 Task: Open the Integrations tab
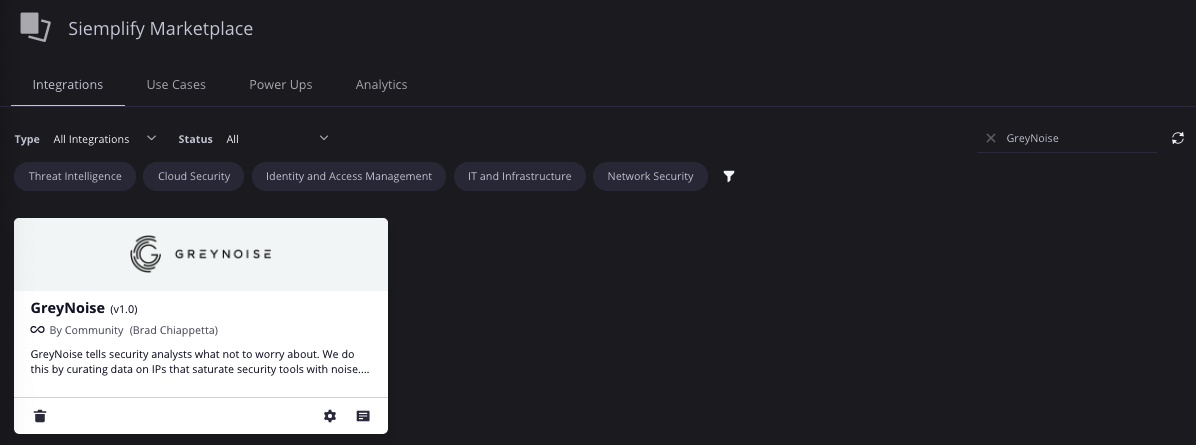68,85
